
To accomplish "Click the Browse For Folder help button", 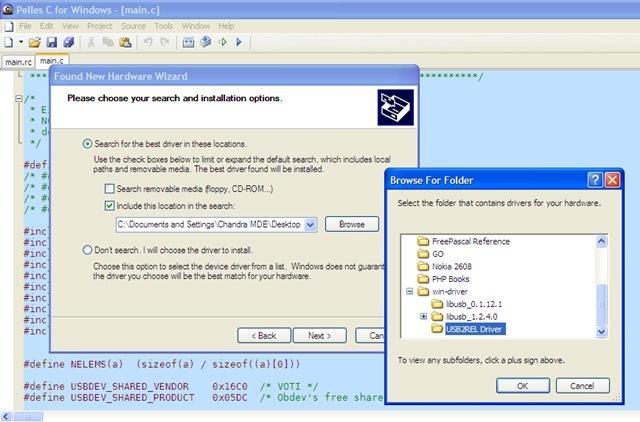I will click(x=595, y=180).
